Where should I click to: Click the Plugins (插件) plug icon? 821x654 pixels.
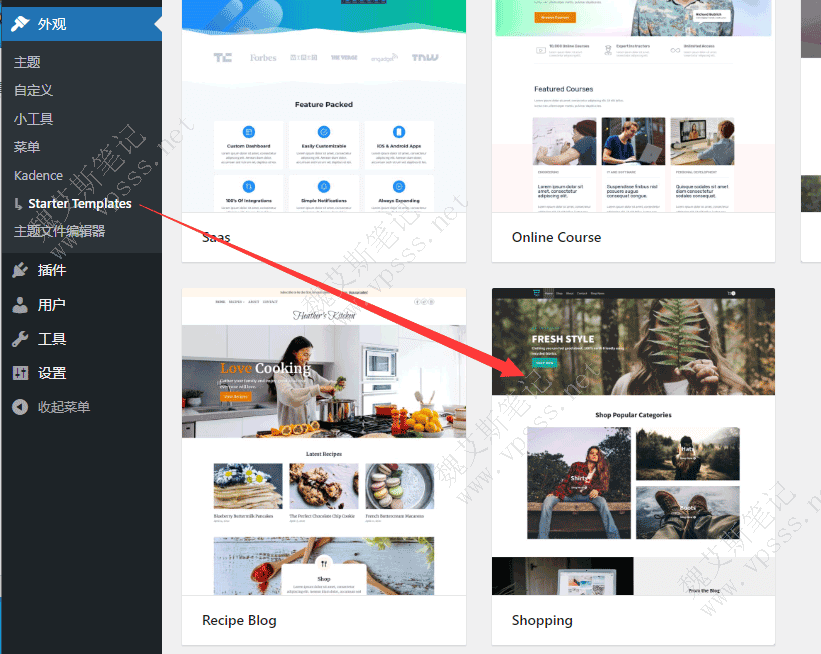pyautogui.click(x=20, y=270)
